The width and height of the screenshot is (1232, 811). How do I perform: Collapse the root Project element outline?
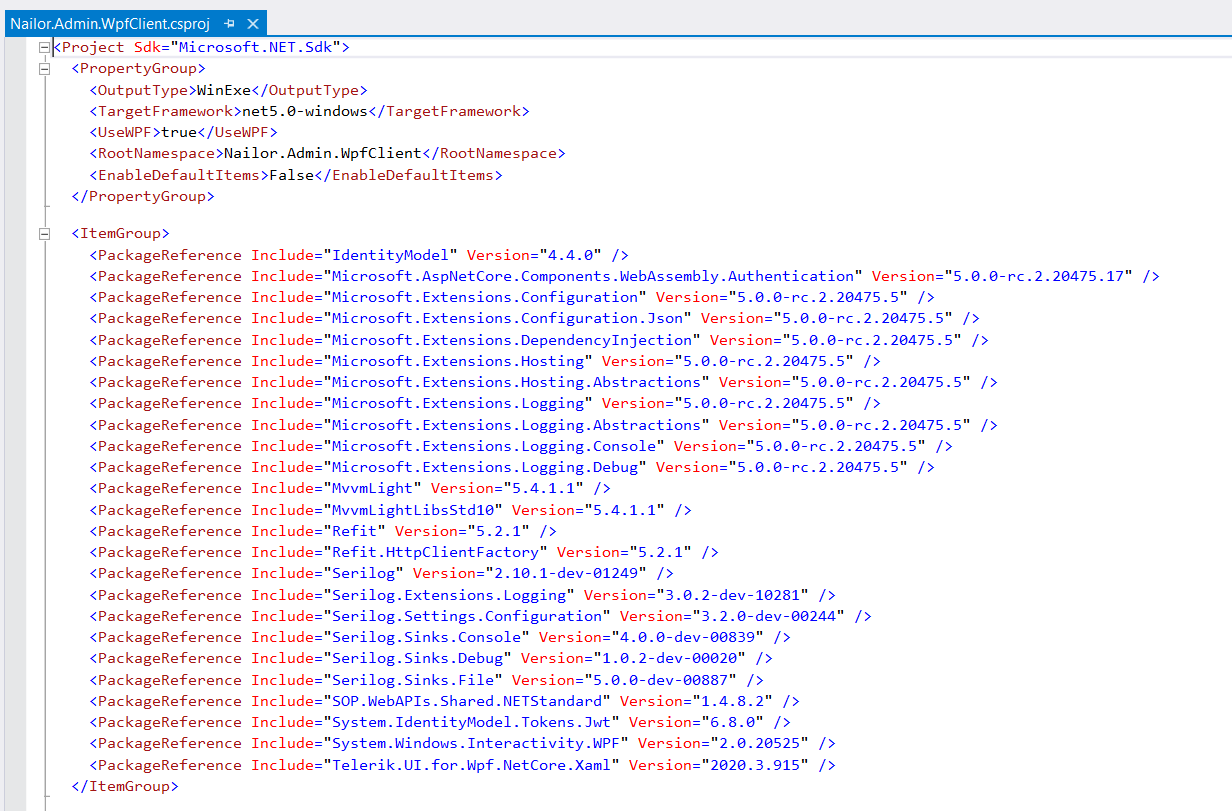[44, 46]
